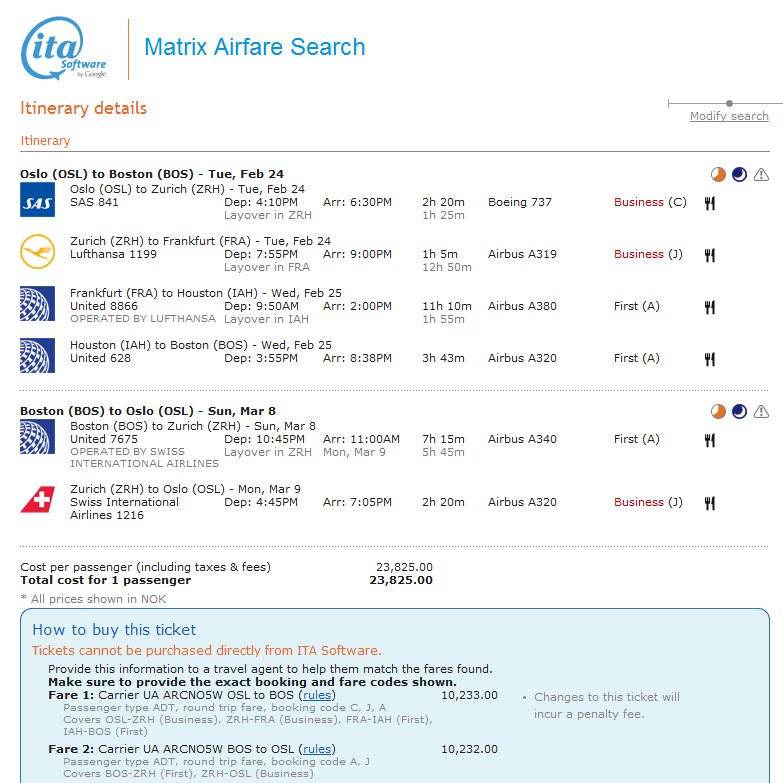Viewport: 783px width, 783px height.
Task: Click the United logo beside flight 628
Action: point(37,356)
